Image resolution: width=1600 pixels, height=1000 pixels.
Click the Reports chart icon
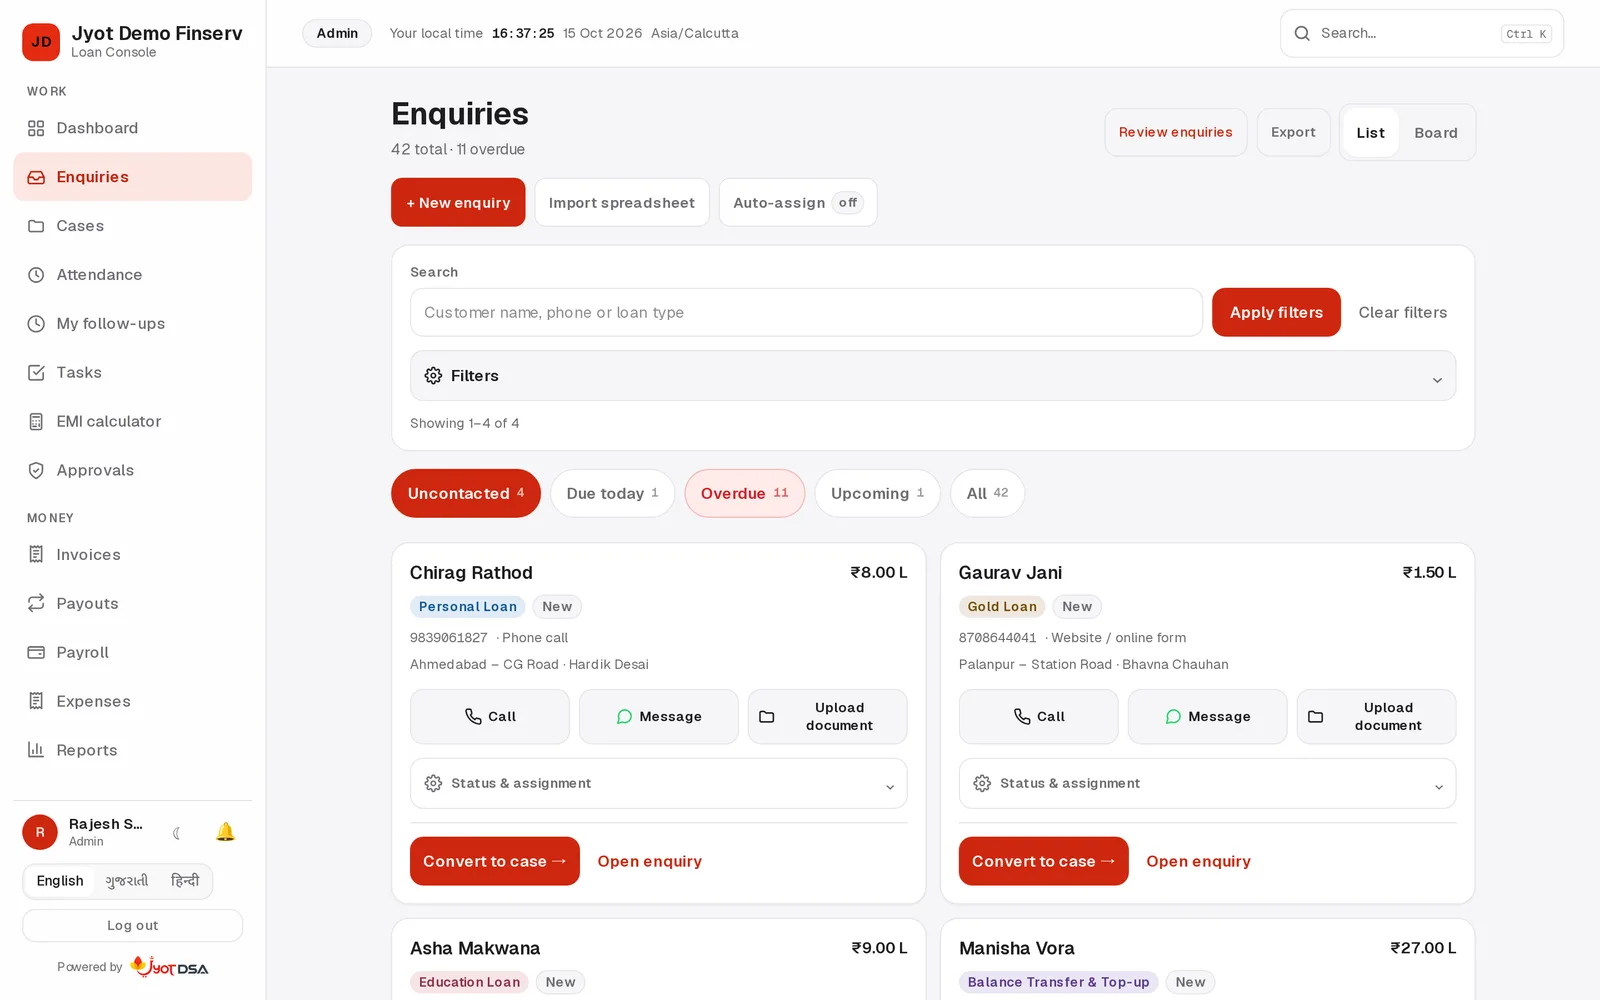coord(36,750)
